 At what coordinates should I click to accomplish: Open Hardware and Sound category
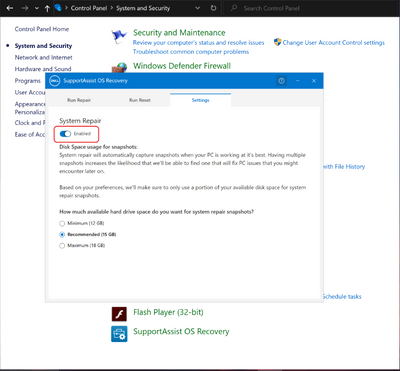point(43,69)
